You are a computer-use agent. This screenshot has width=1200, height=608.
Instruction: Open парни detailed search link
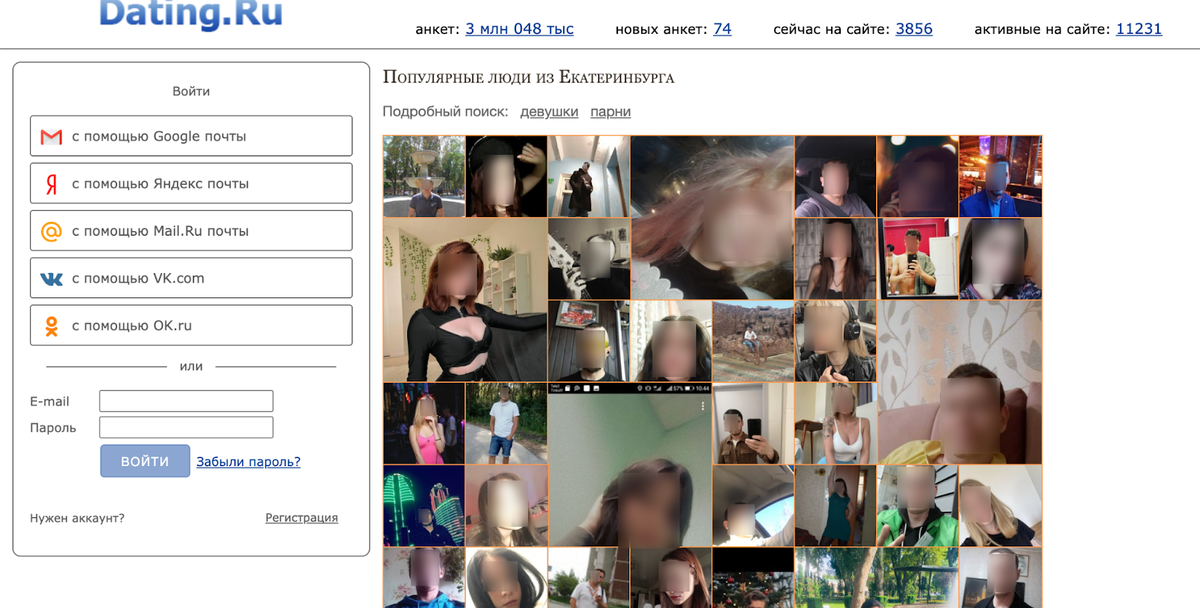pos(610,111)
